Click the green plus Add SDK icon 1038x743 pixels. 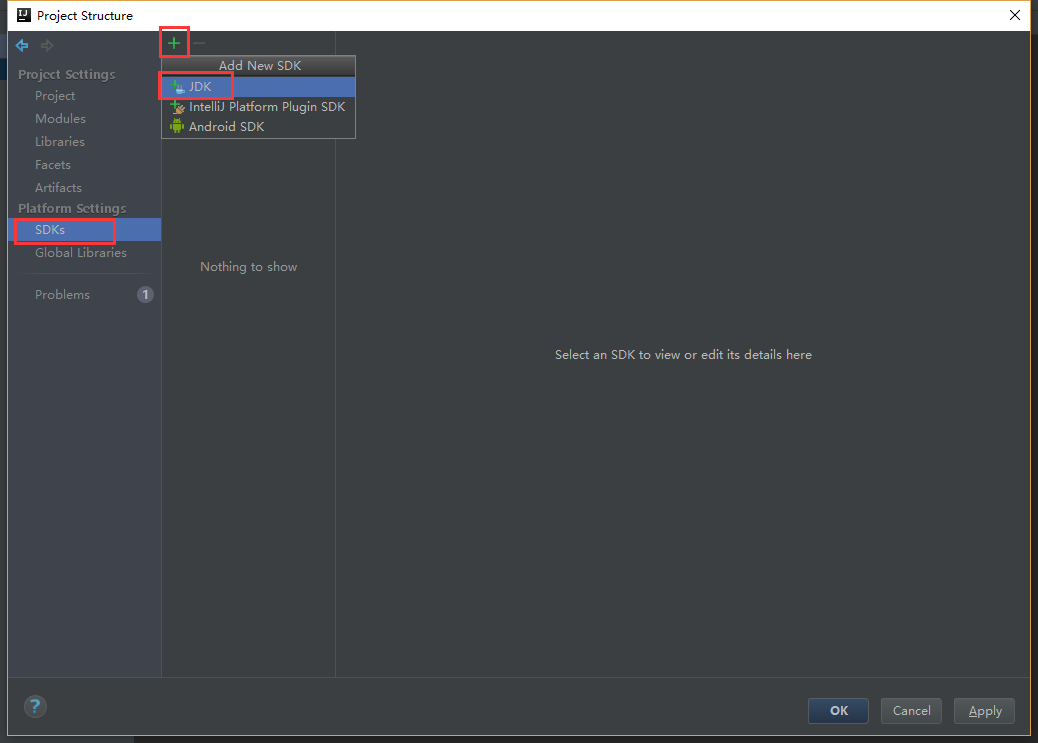[x=174, y=43]
